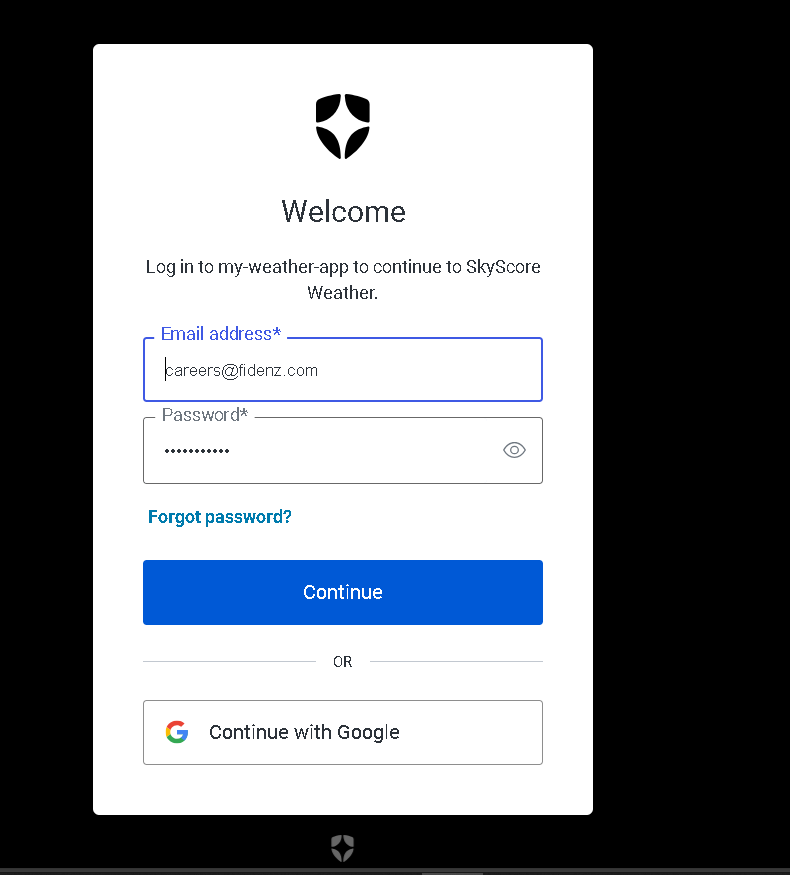Open the Forgot password? link
The width and height of the screenshot is (790, 875).
click(x=219, y=517)
